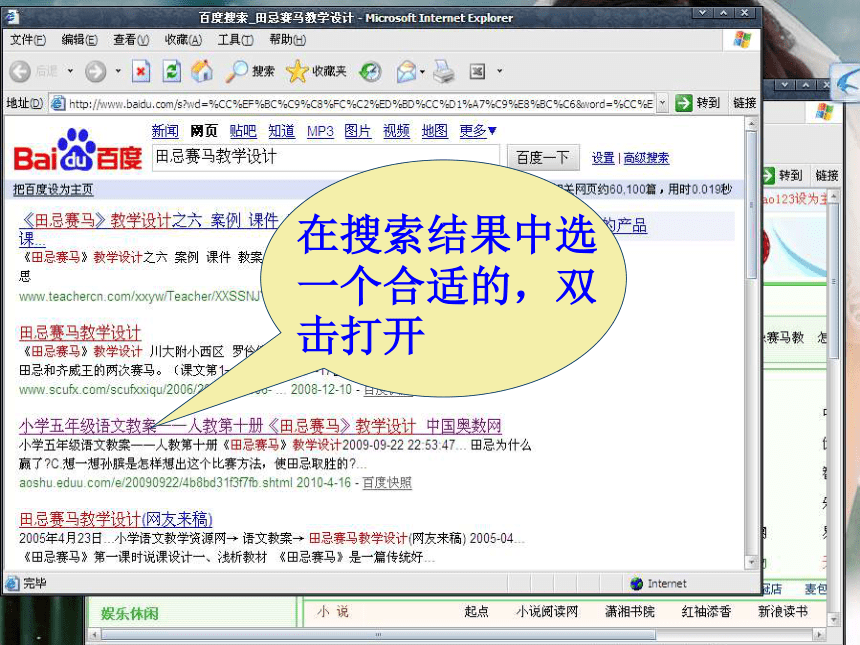860x645 pixels.
Task: Switch to the 贴吧 tab on Baidu
Action: click(x=243, y=131)
